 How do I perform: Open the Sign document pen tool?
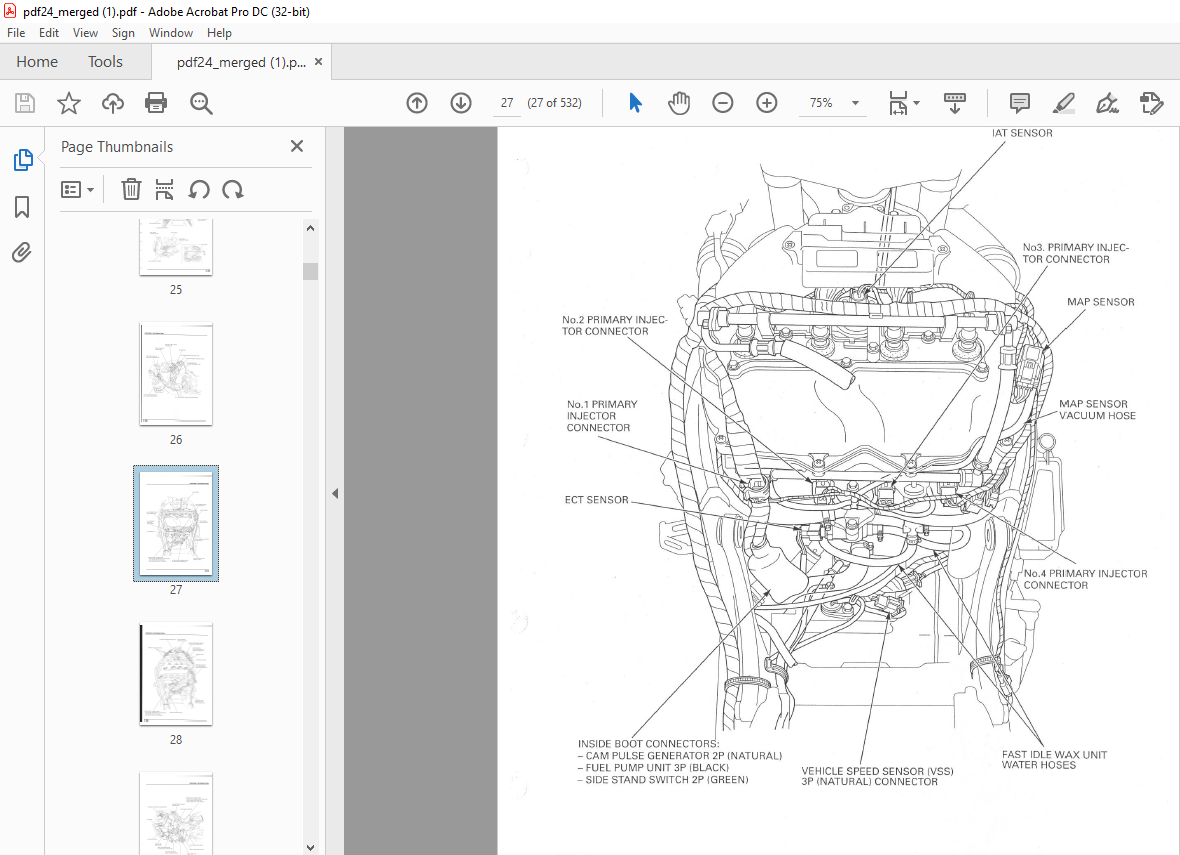pos(1107,103)
